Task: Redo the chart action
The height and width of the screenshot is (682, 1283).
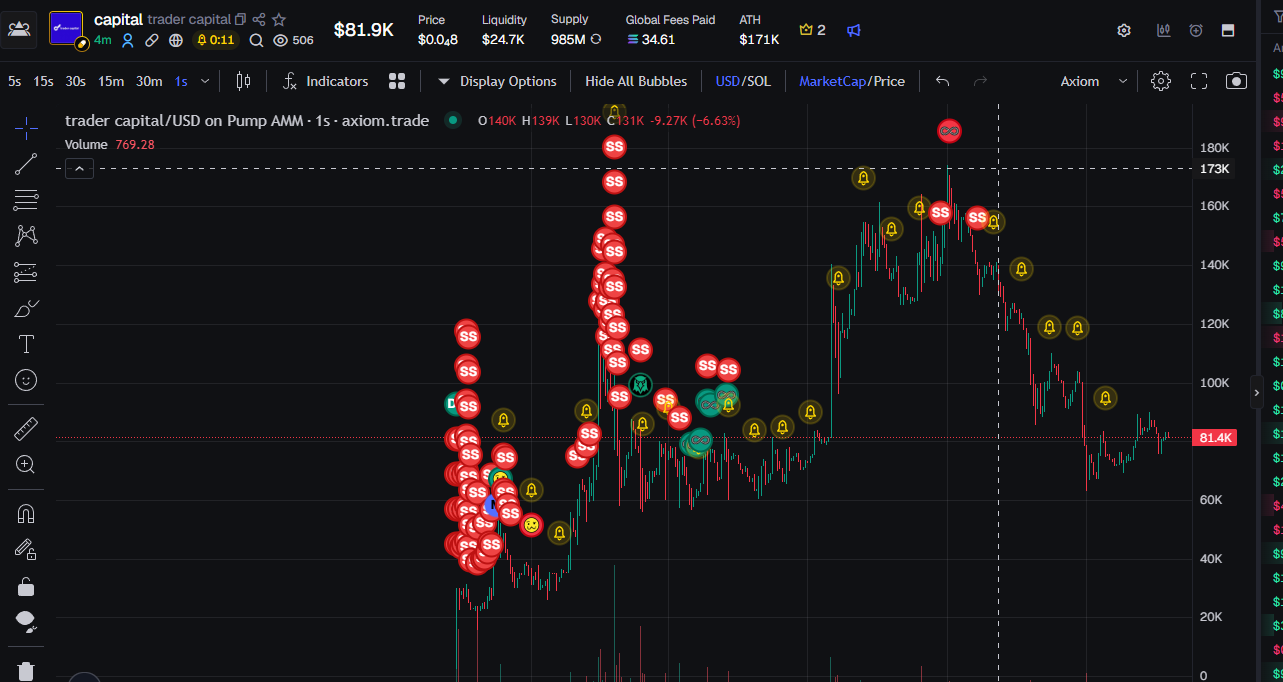Action: pyautogui.click(x=980, y=81)
